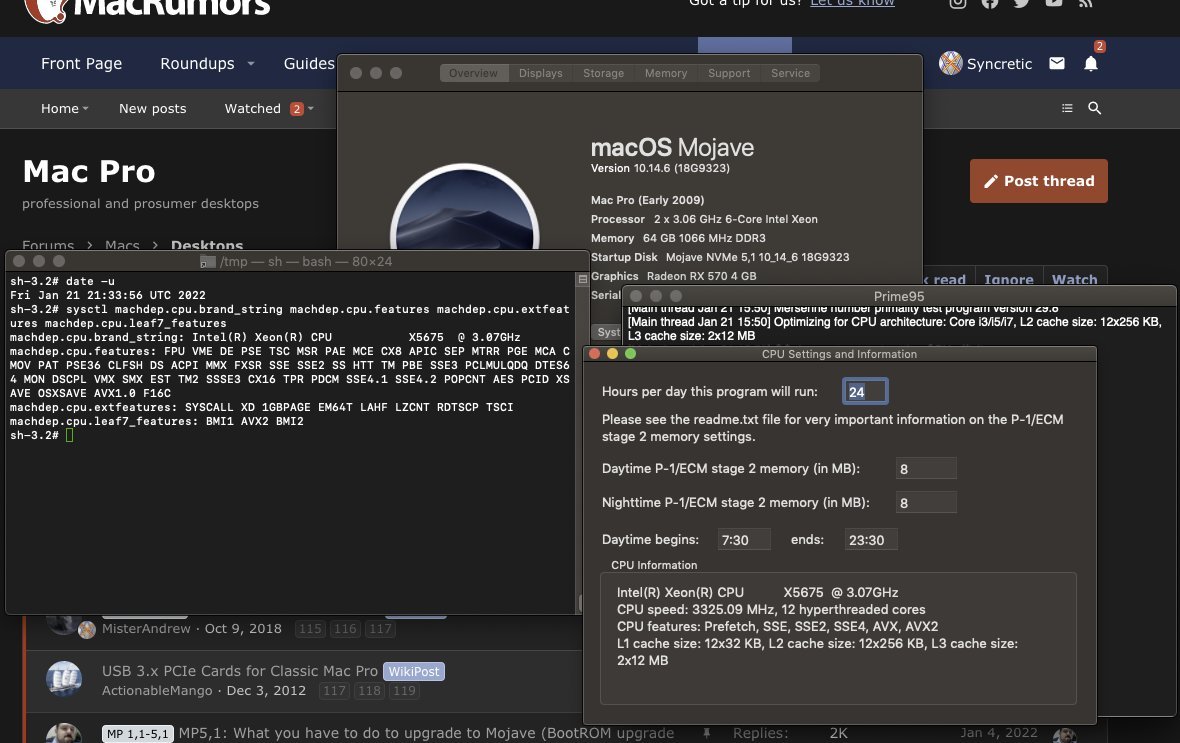
Task: Expand the Home menu dropdown
Action: click(86, 108)
